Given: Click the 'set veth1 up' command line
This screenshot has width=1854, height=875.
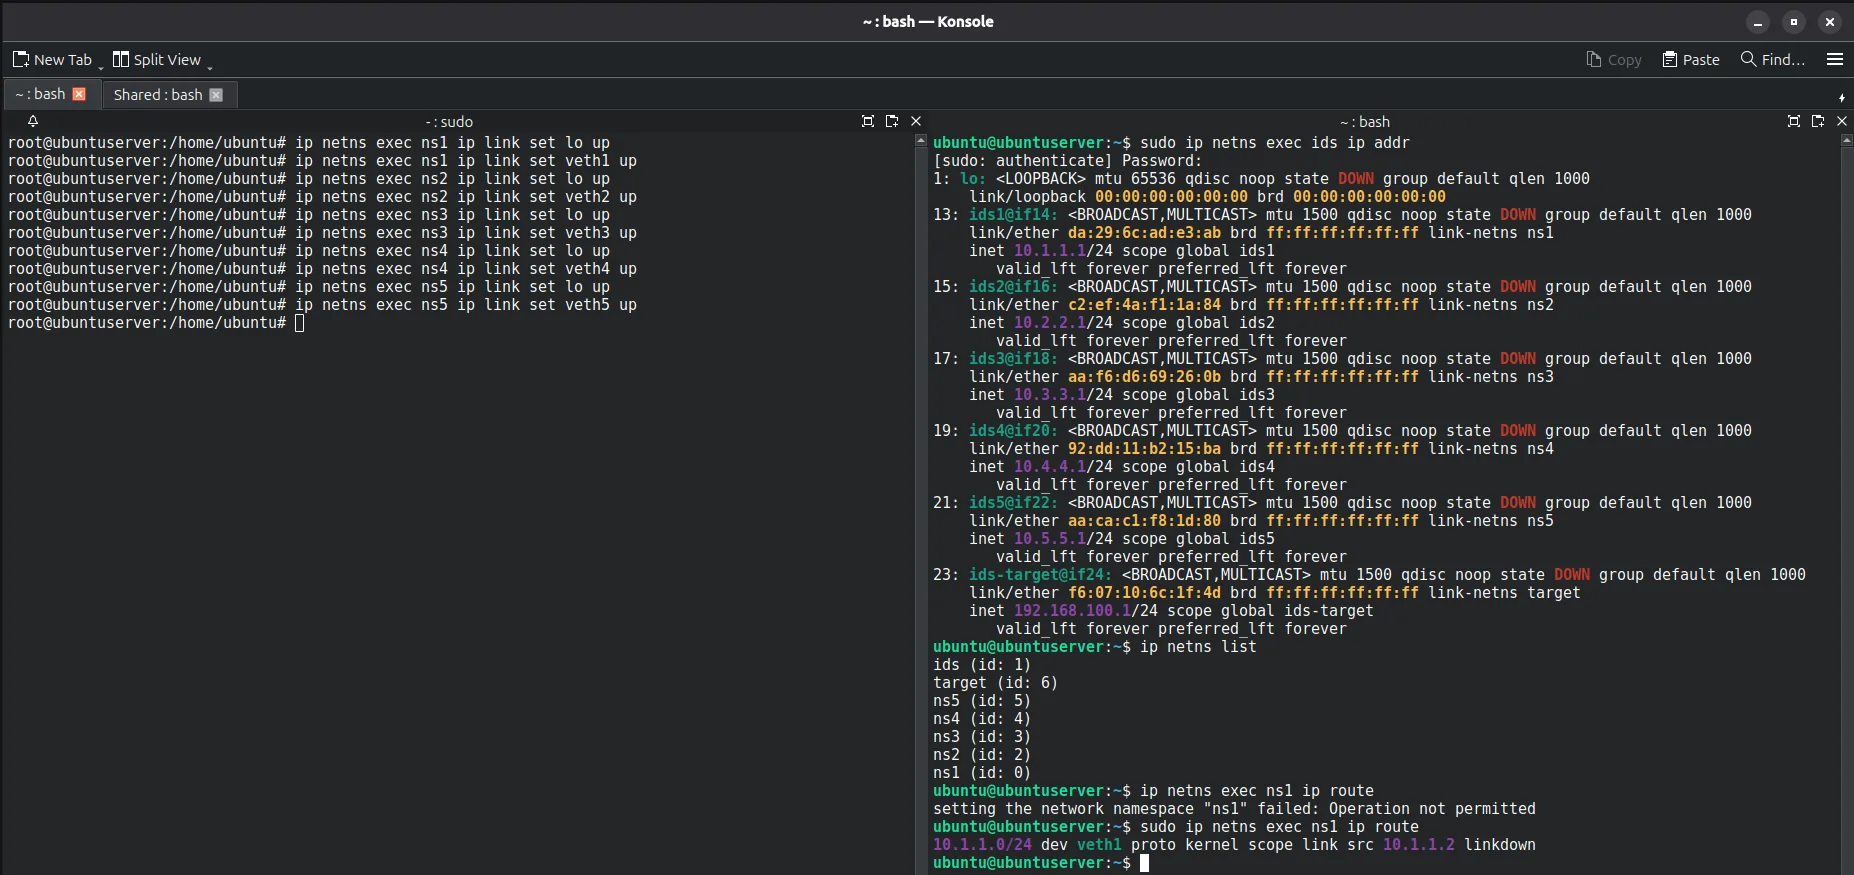Looking at the screenshot, I should (322, 161).
